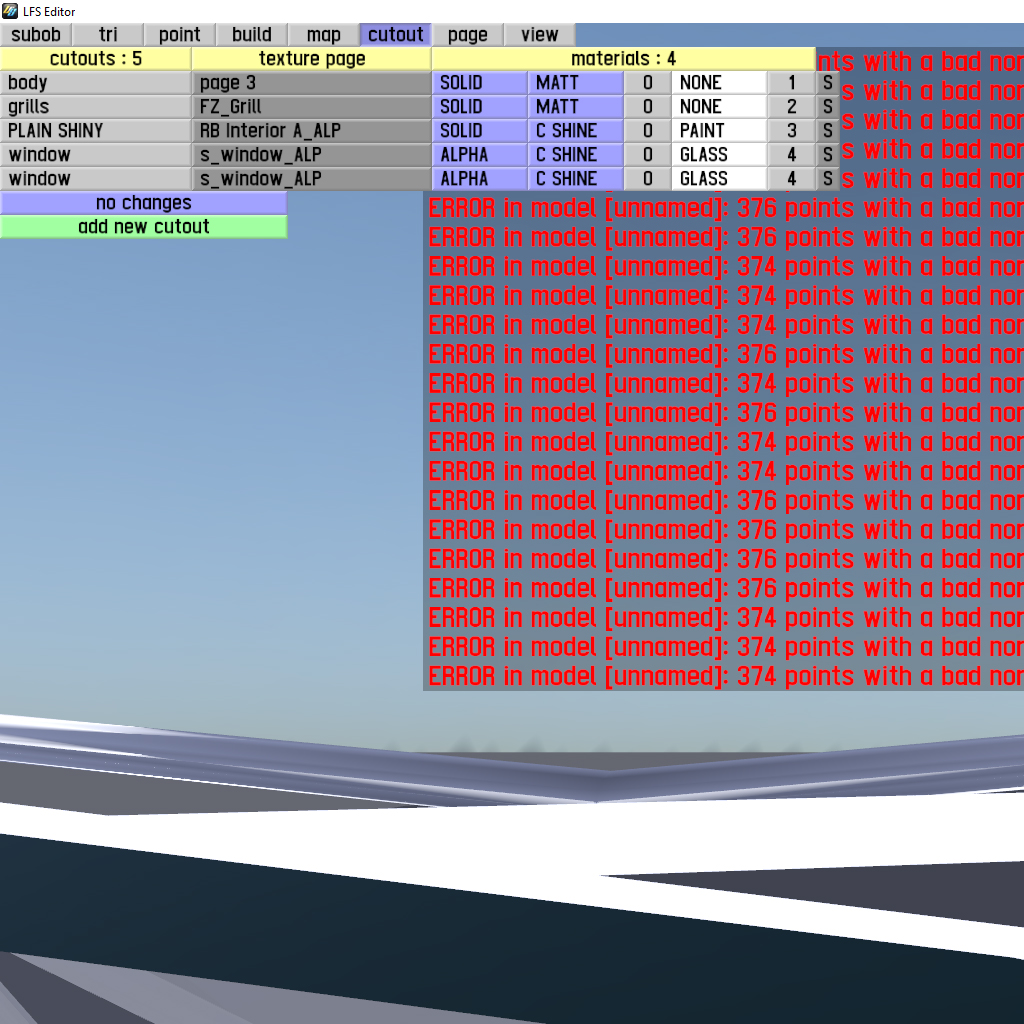Open the build tab
Image resolution: width=1024 pixels, height=1024 pixels.
(x=251, y=35)
